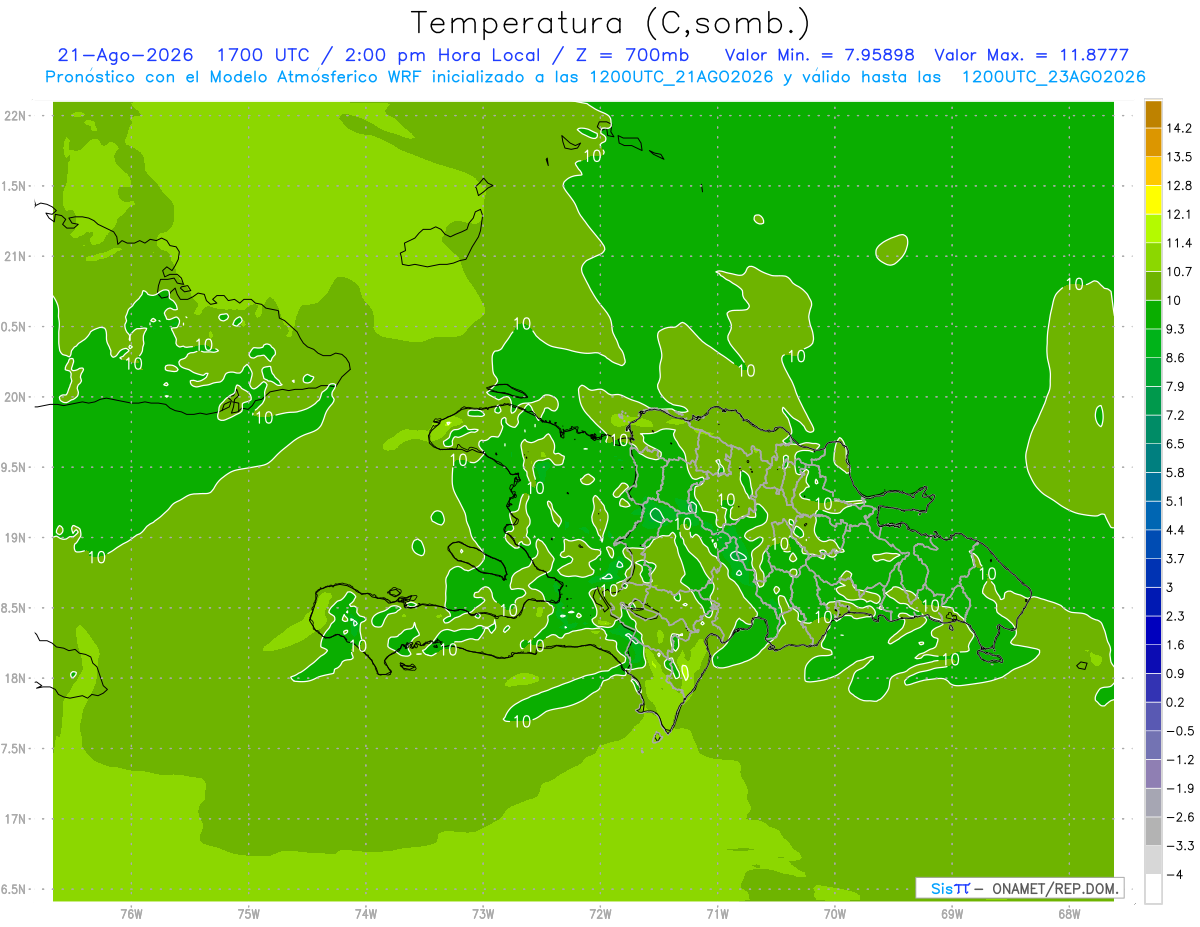Click the '18N' latitude label
Image resolution: width=1200 pixels, height=927 pixels.
pyautogui.click(x=15, y=678)
